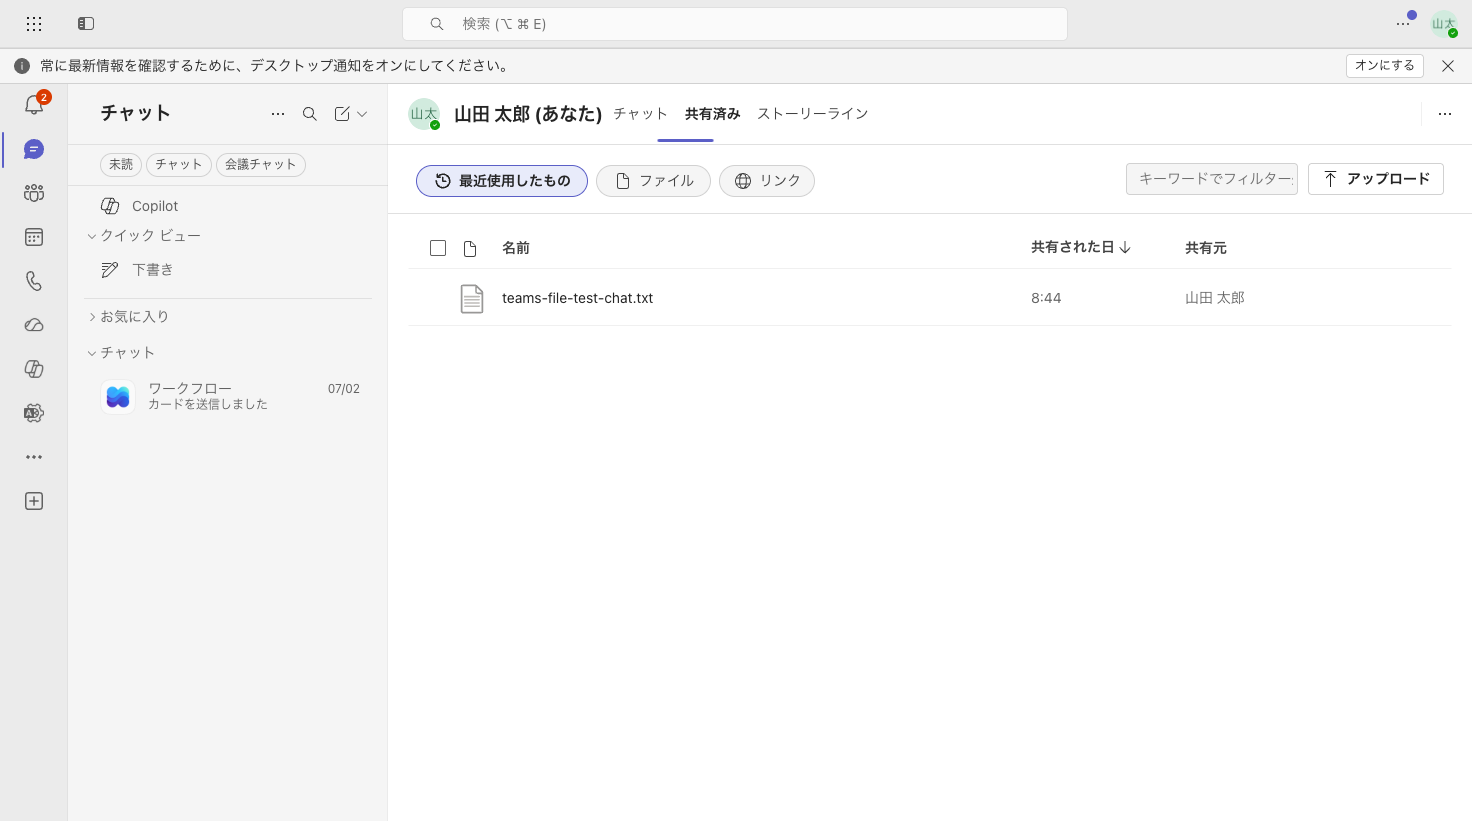Image resolution: width=1472 pixels, height=821 pixels.
Task: Collapse the チャット section in list
Action: coord(121,353)
